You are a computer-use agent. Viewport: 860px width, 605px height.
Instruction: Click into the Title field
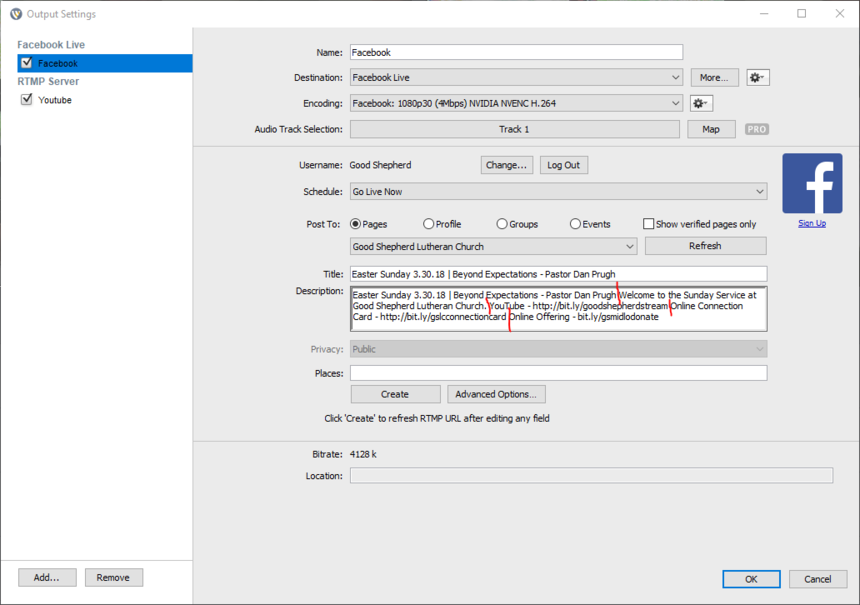pyautogui.click(x=558, y=274)
